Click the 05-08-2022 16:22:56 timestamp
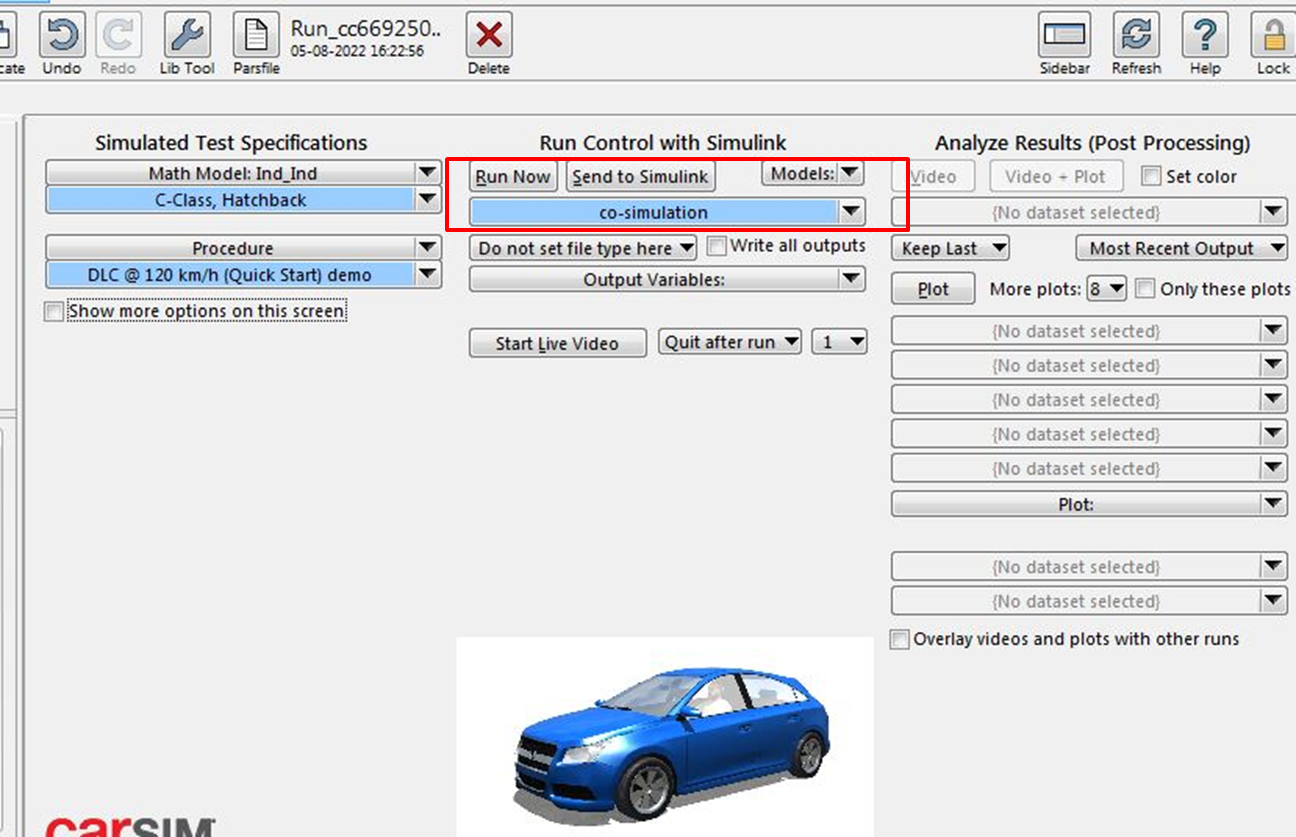Viewport: 1296px width, 837px height. tap(357, 50)
